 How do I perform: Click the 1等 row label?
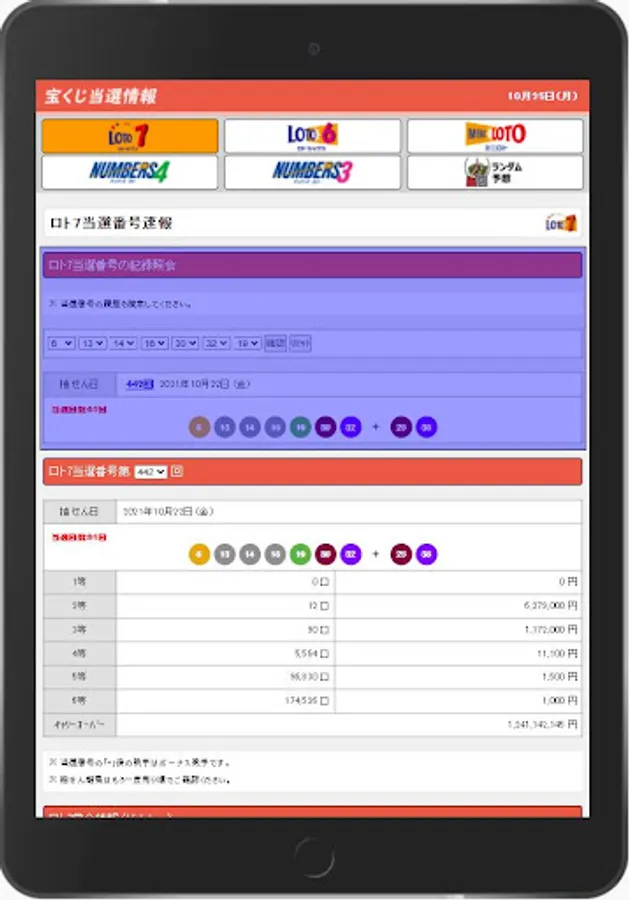point(79,582)
